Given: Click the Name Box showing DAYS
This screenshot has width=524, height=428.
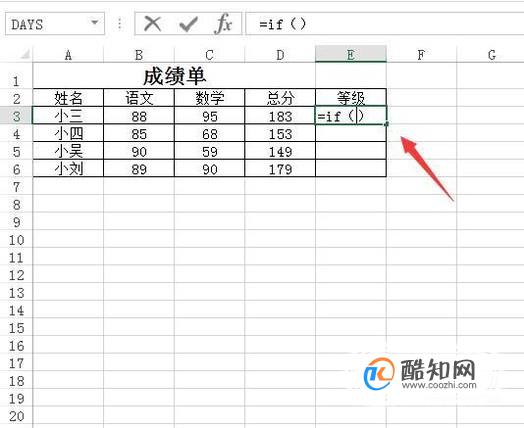Looking at the screenshot, I should coord(55,24).
